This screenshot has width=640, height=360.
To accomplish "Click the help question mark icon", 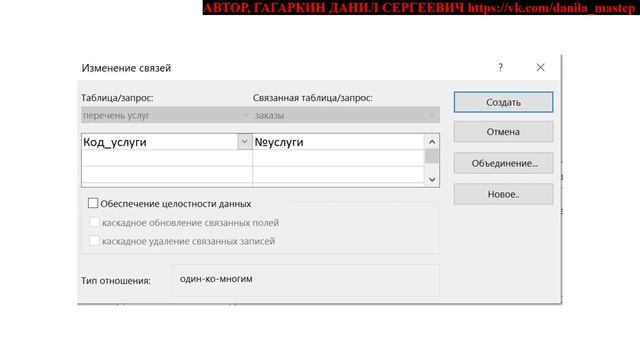I will pyautogui.click(x=500, y=67).
